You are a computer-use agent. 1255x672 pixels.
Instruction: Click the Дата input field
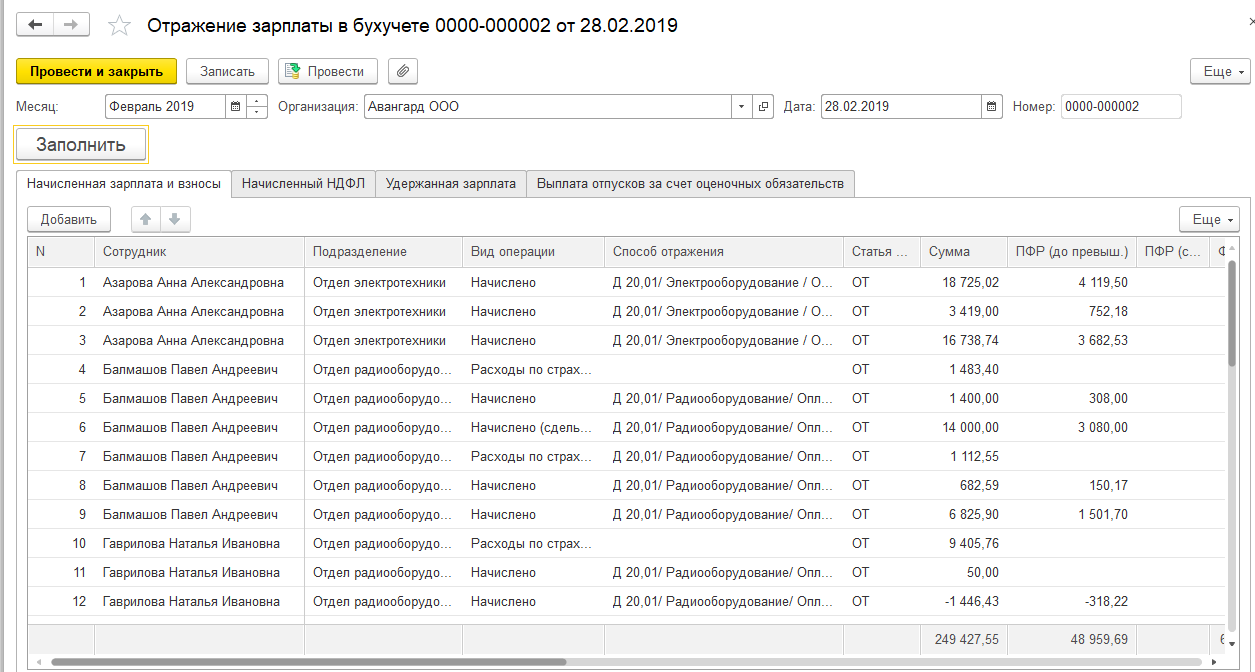901,106
